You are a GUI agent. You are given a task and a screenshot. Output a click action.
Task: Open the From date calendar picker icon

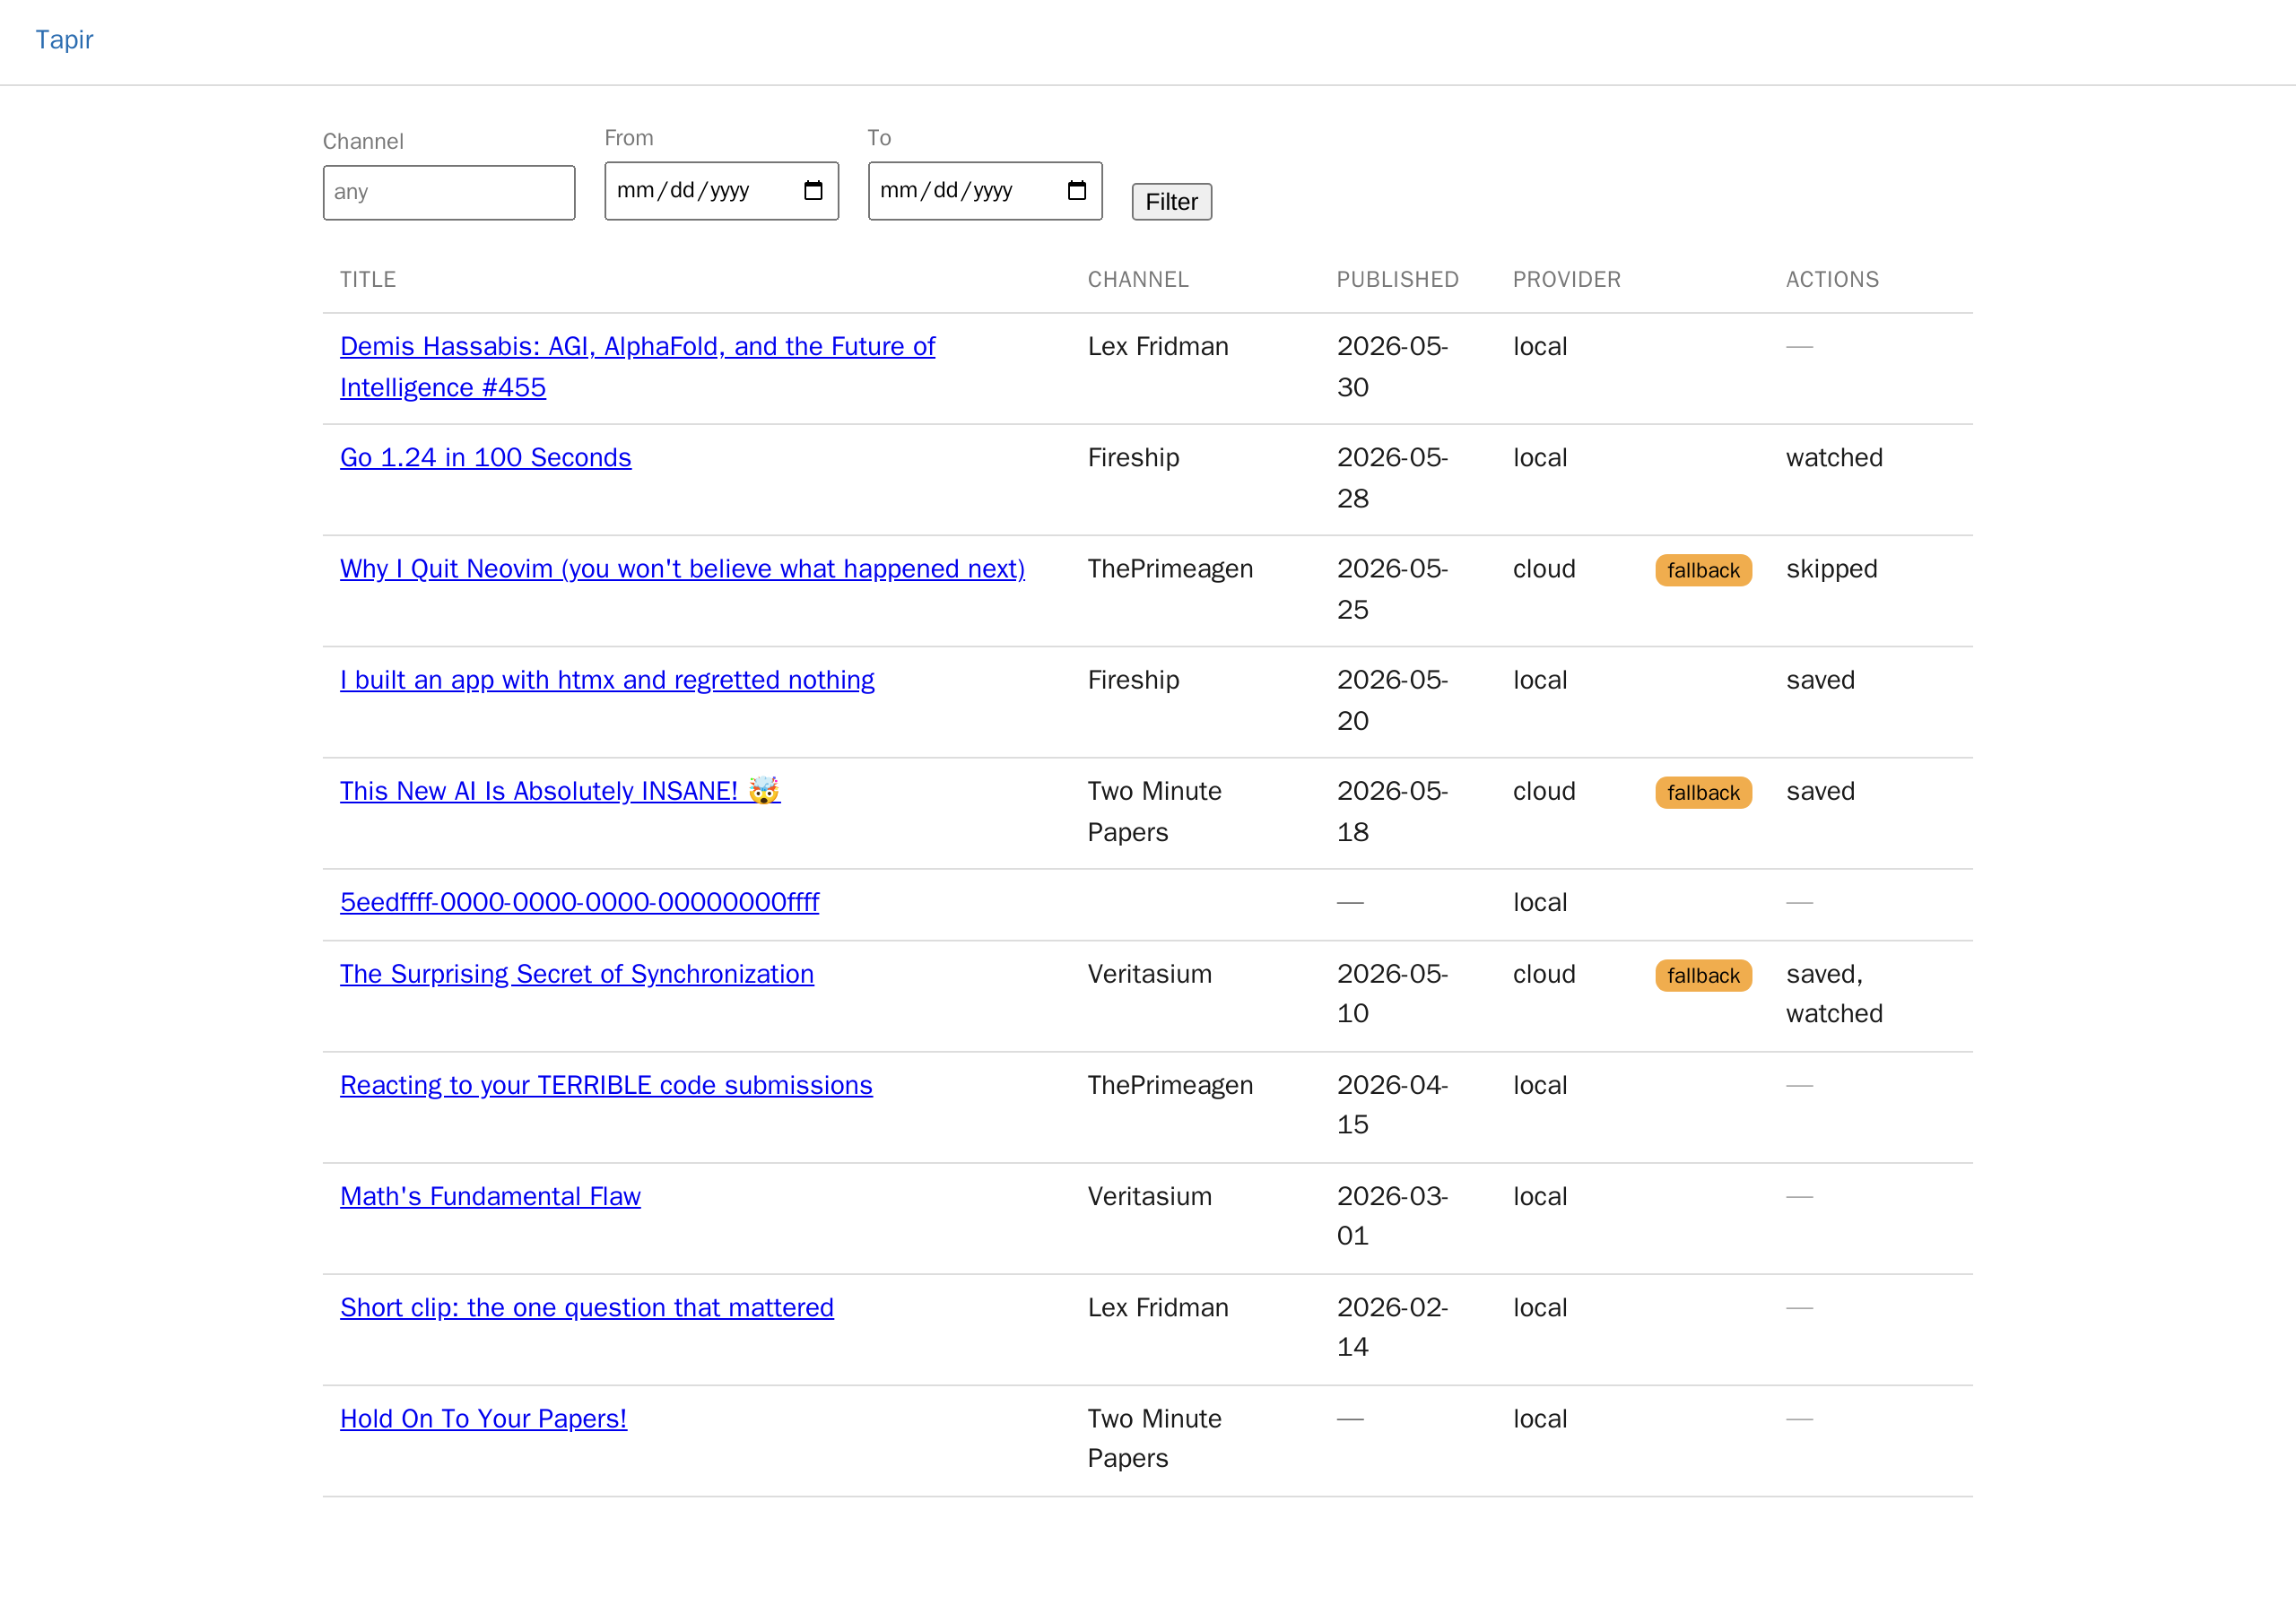pos(813,190)
